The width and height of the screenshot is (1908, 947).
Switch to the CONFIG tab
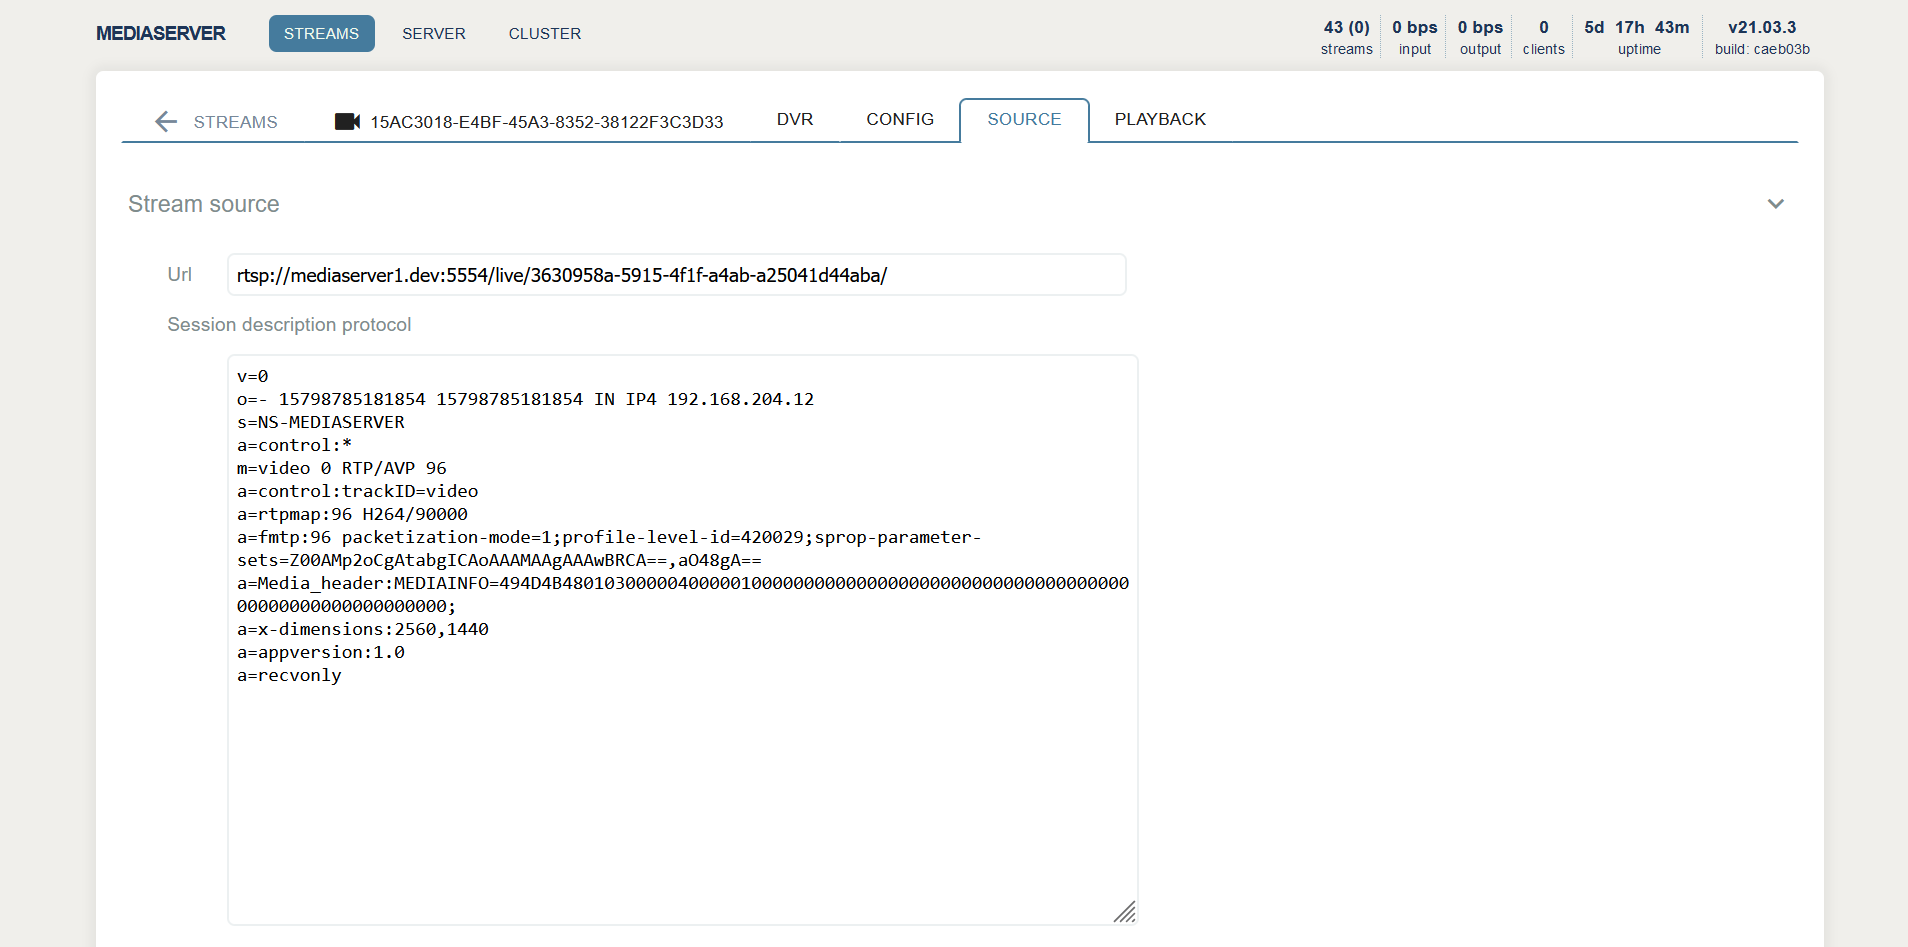click(899, 120)
